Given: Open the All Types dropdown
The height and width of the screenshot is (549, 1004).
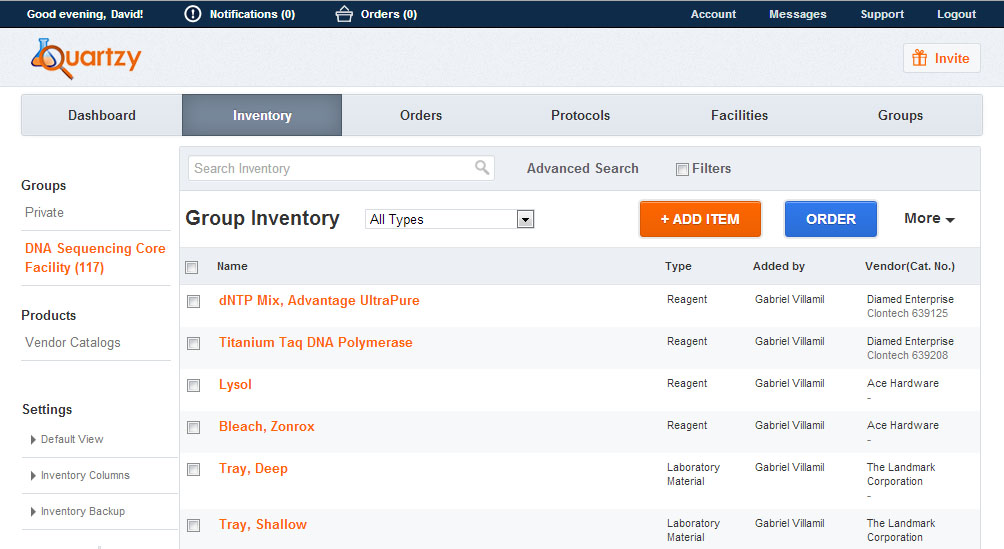Looking at the screenshot, I should point(450,219).
